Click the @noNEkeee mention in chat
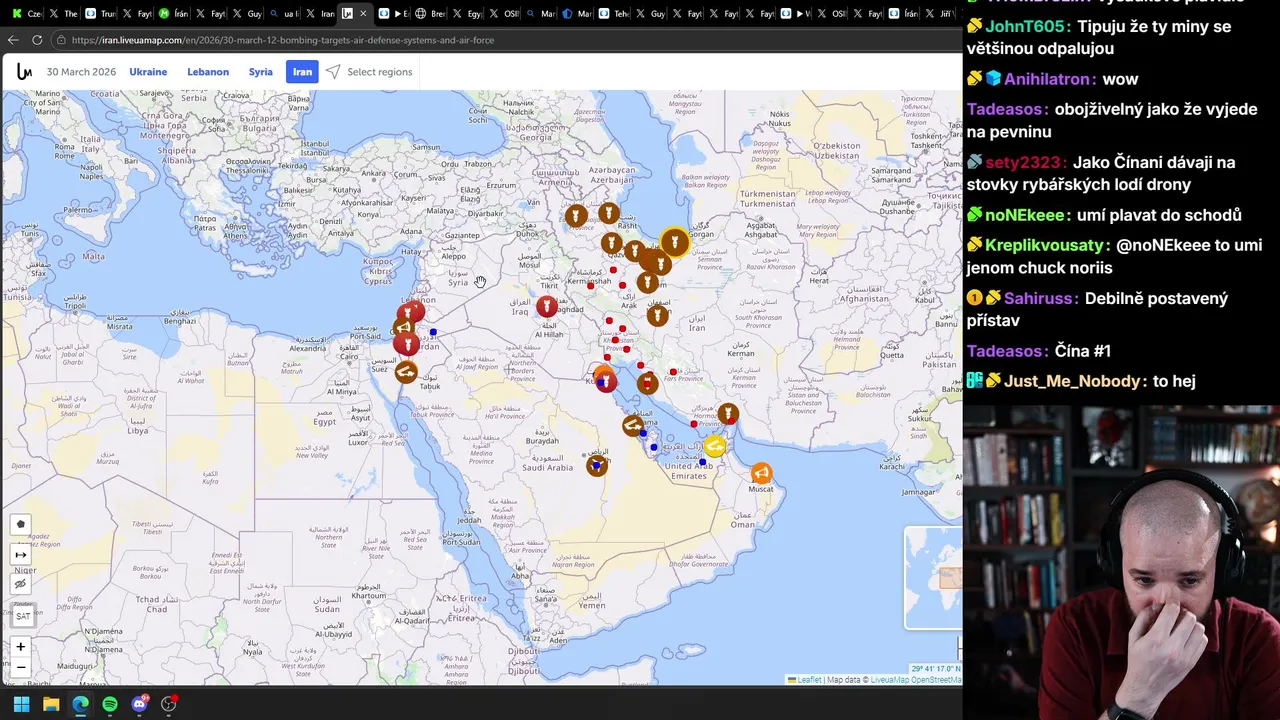 [x=1165, y=245]
